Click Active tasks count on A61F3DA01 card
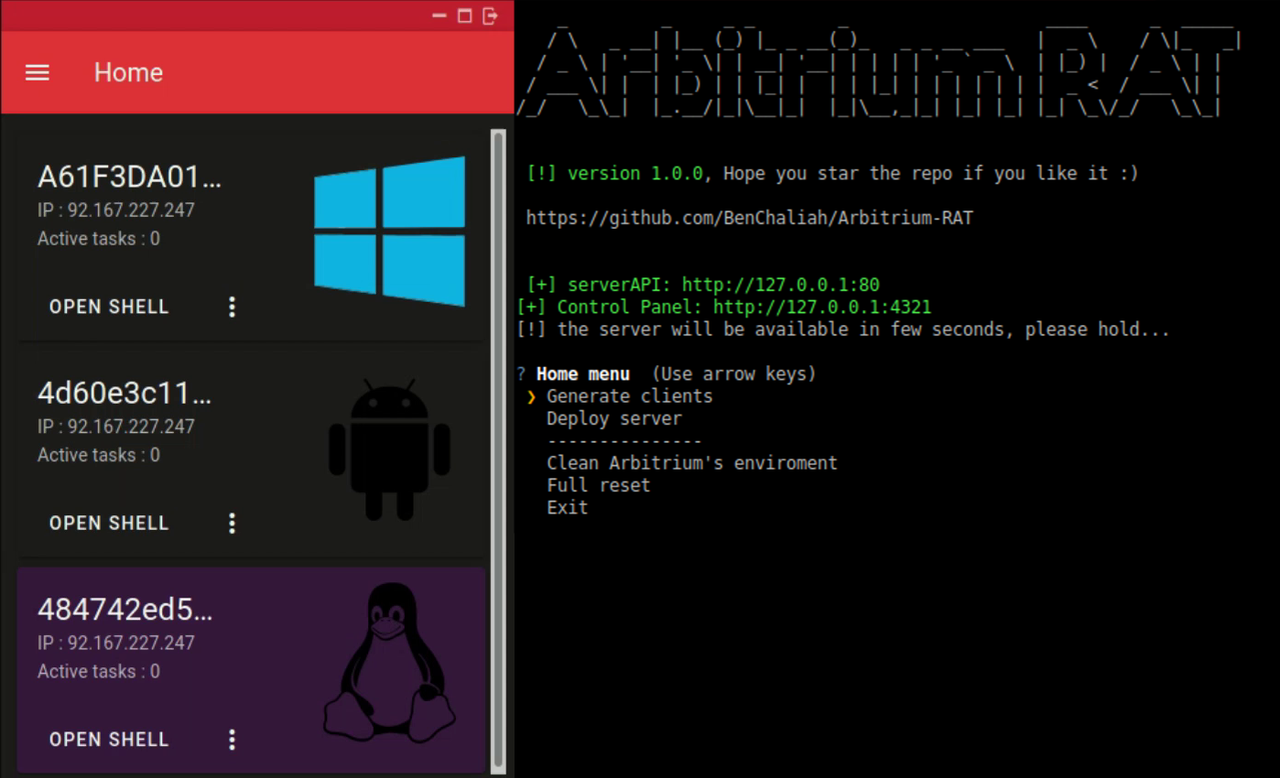 98,239
